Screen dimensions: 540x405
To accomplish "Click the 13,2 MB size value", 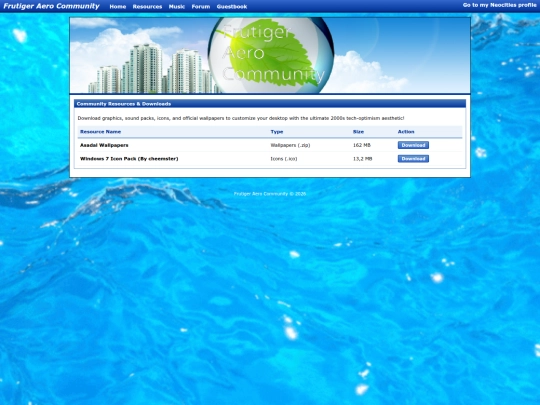I will [x=363, y=159].
